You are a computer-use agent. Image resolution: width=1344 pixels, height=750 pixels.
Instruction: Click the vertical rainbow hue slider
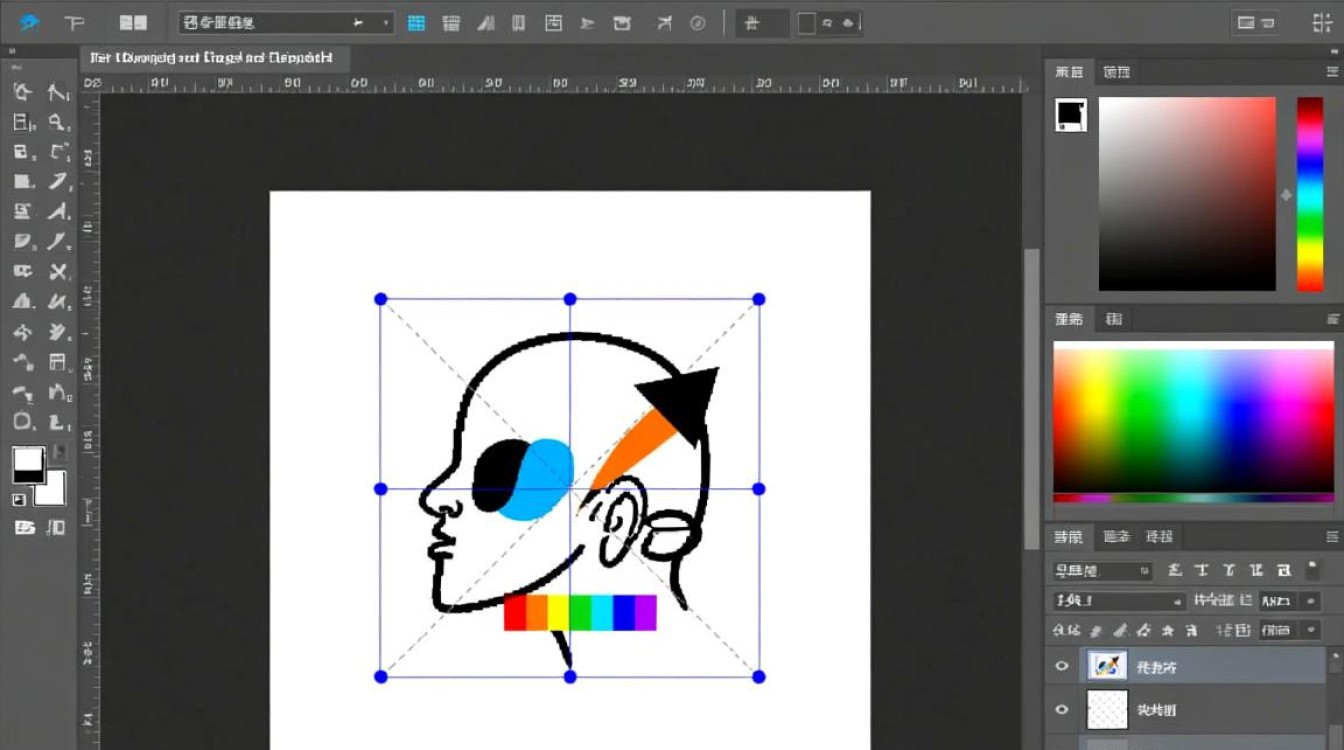point(1310,193)
